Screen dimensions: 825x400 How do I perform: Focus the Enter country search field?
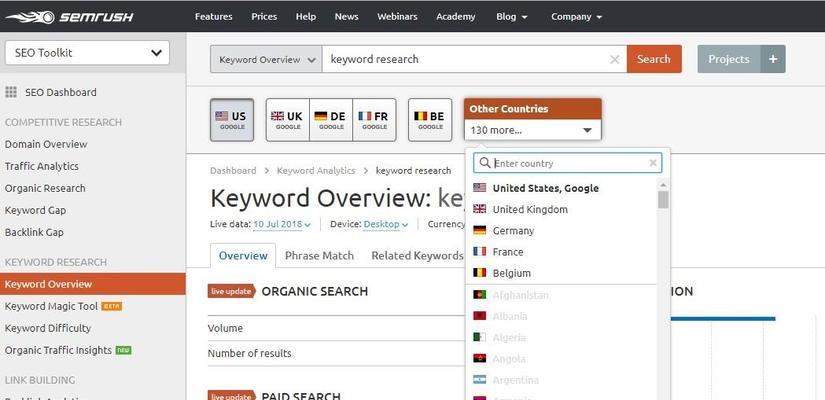[570, 163]
